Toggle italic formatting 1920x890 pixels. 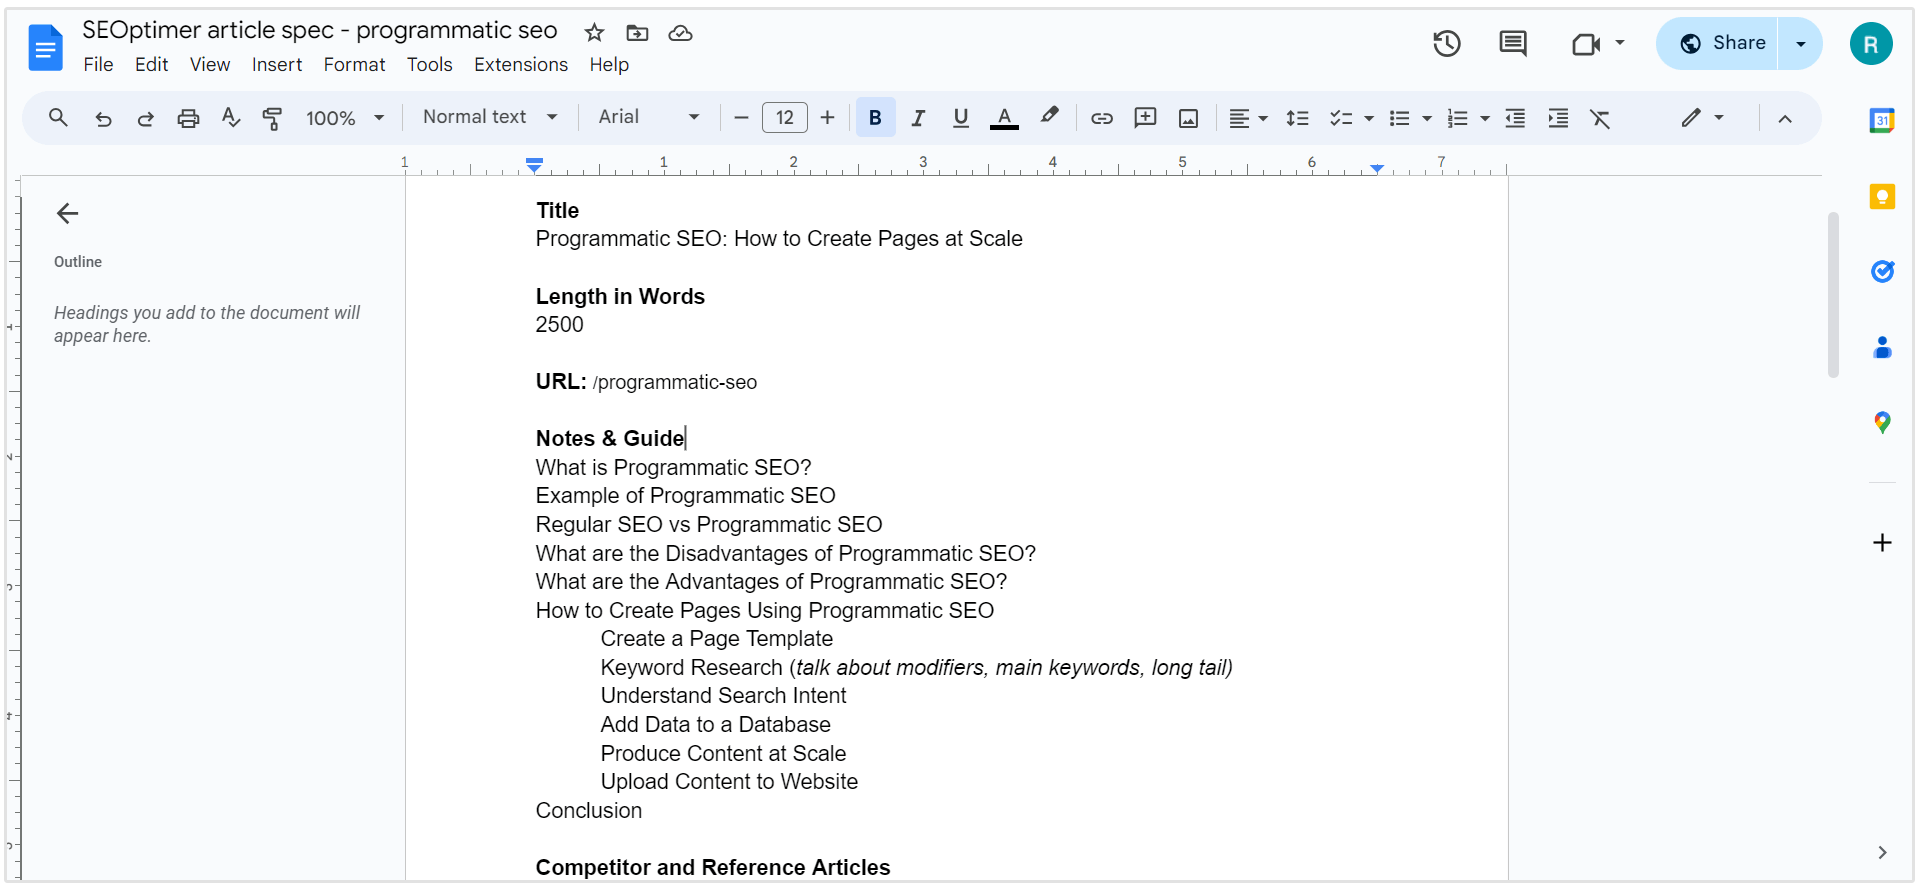click(x=918, y=118)
